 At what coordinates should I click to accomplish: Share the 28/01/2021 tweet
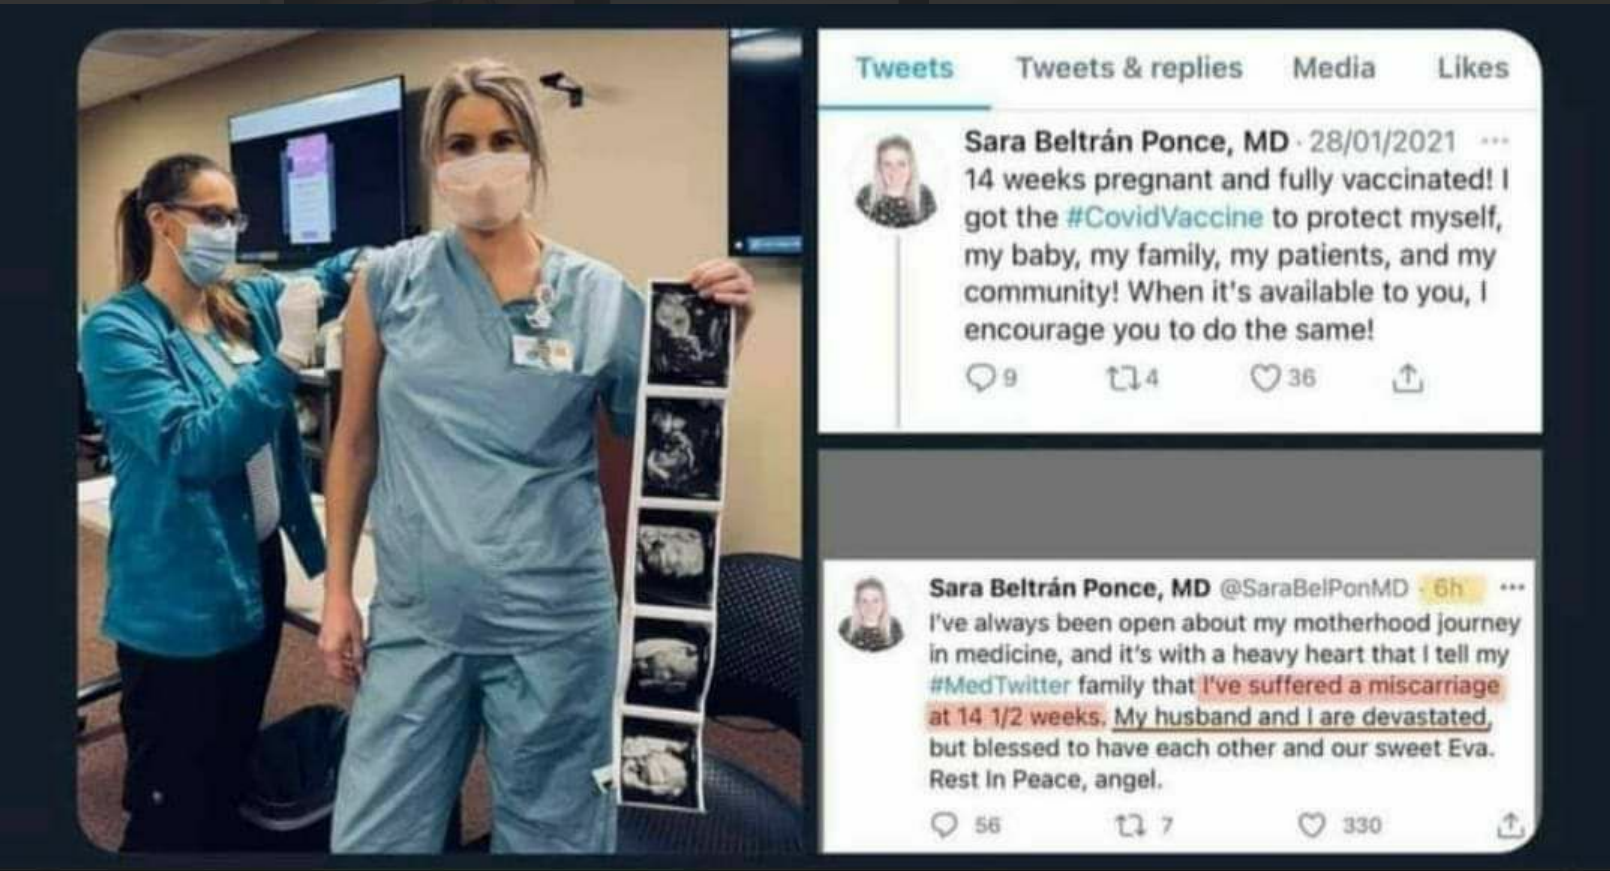[1407, 378]
